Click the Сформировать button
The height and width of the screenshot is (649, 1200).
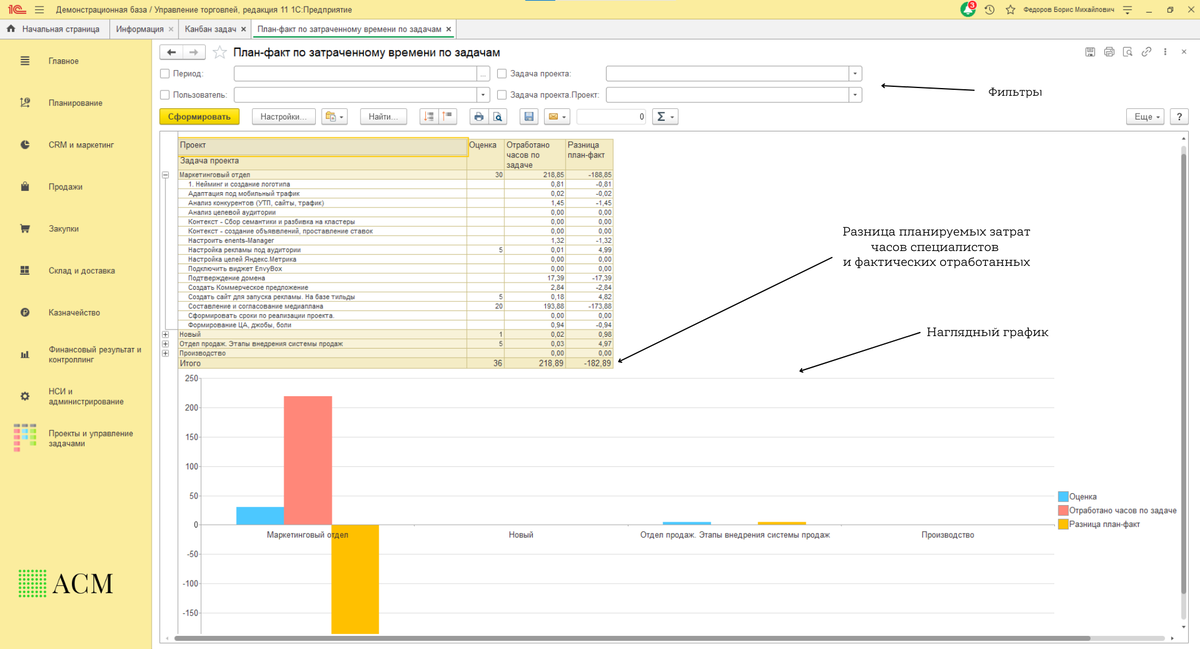tap(199, 117)
